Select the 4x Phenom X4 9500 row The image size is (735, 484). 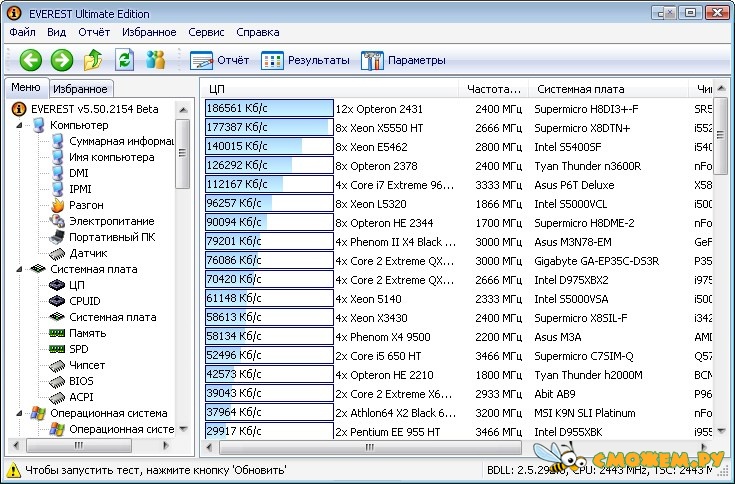click(458, 337)
